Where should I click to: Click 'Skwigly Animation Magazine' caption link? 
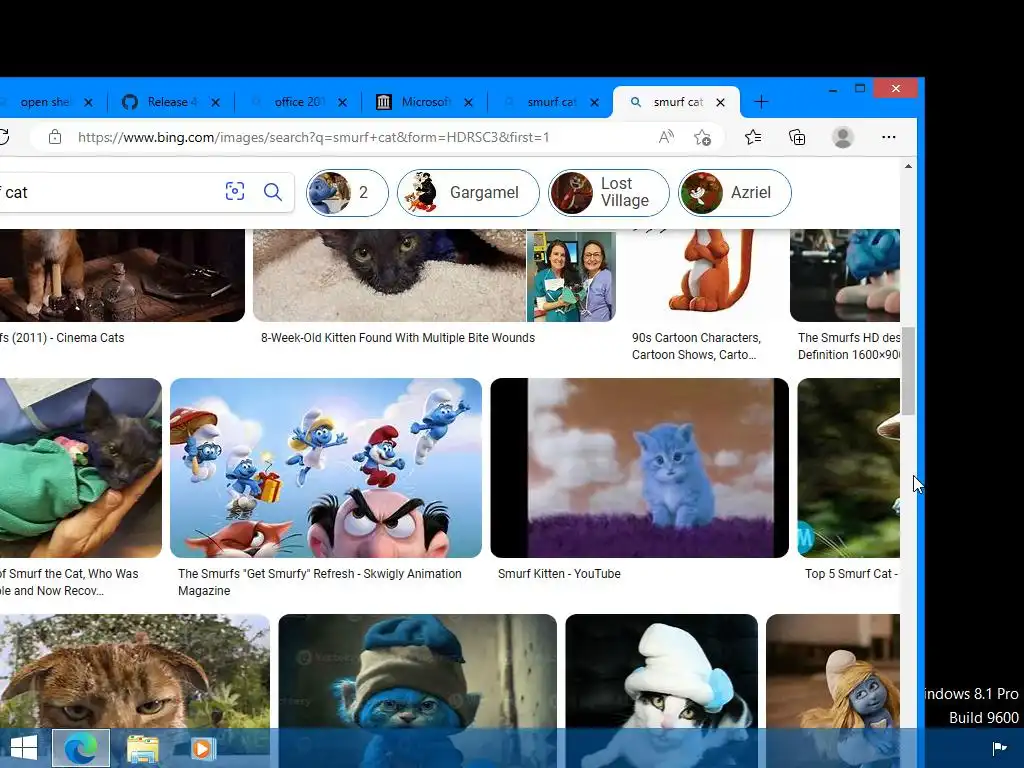pyautogui.click(x=319, y=582)
